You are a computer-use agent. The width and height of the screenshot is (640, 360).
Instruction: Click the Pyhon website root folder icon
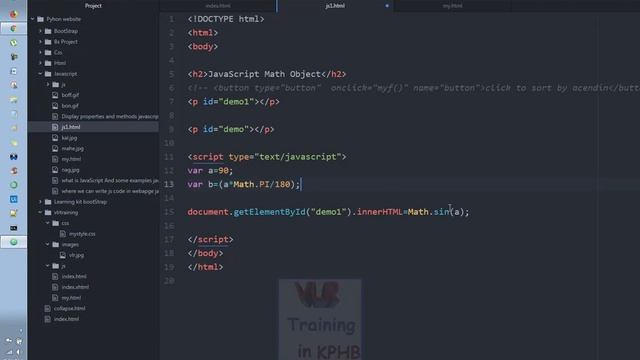tap(40, 19)
